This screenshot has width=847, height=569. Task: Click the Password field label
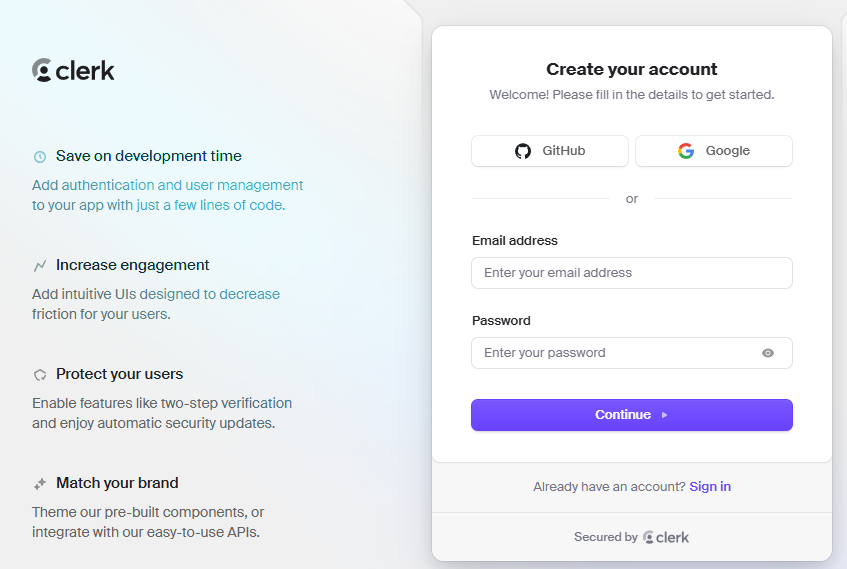coord(501,321)
